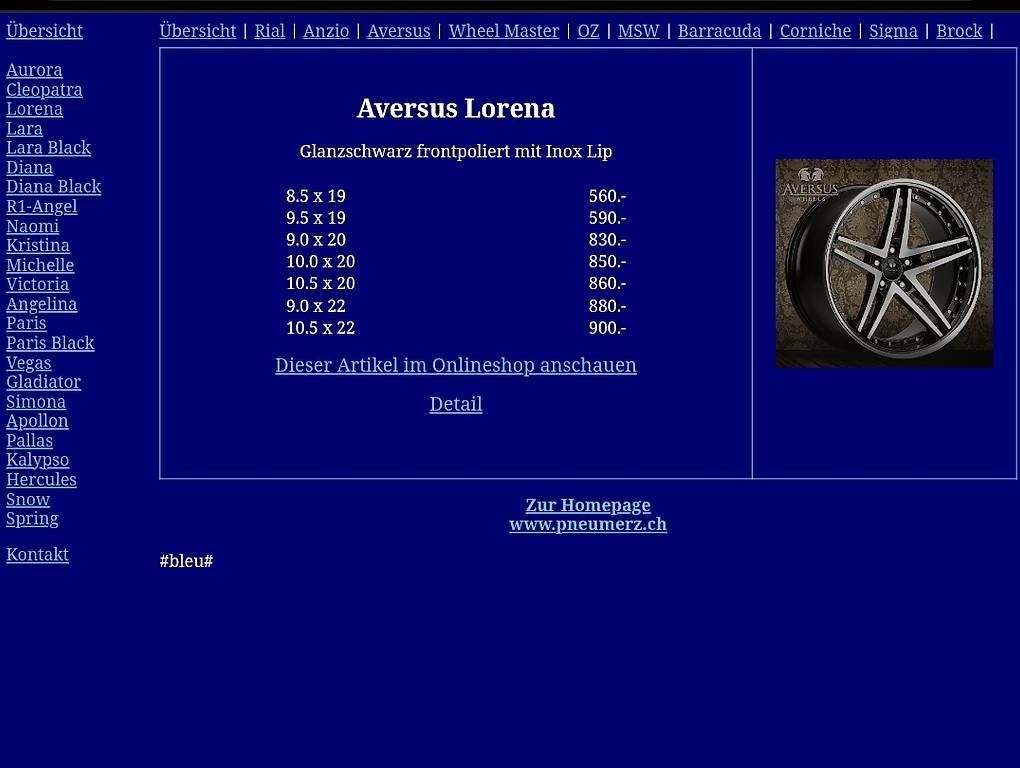Screen dimensions: 1020x768
Task: Select the Naomi wheel model
Action: (33, 226)
